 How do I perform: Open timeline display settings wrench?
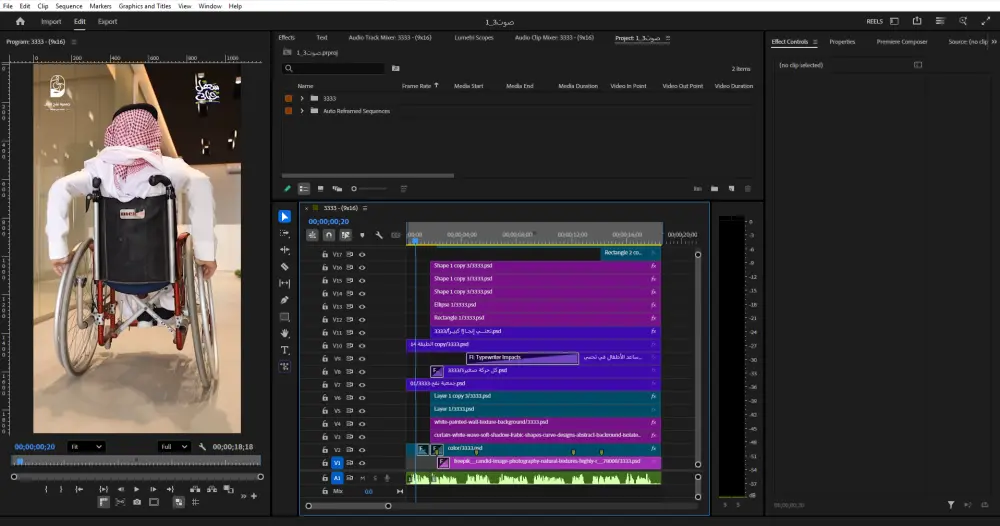click(x=379, y=236)
